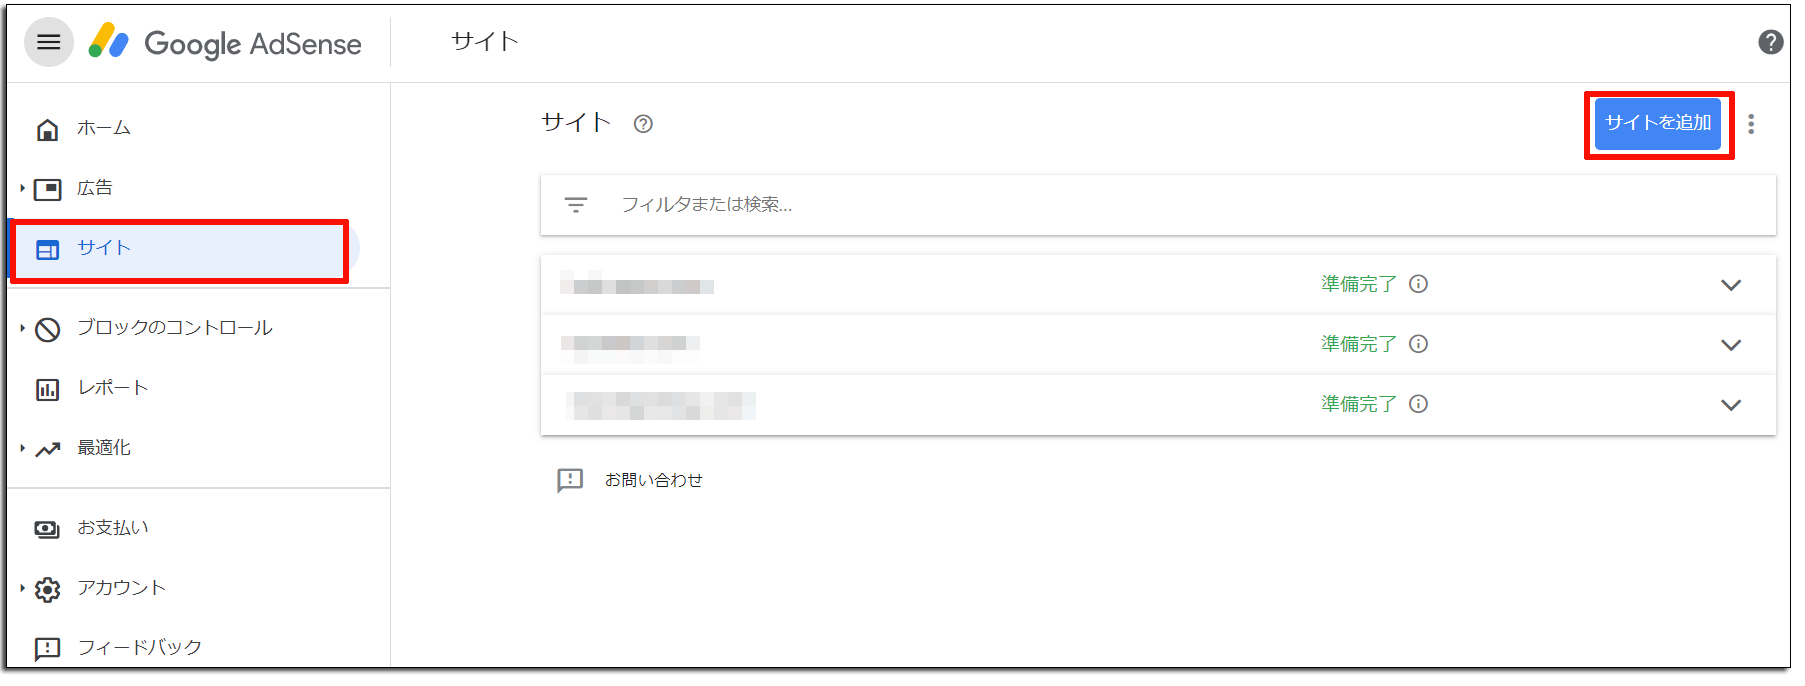Expand the ブロックのコントロール section
The image size is (1805, 686).
[x=22, y=328]
